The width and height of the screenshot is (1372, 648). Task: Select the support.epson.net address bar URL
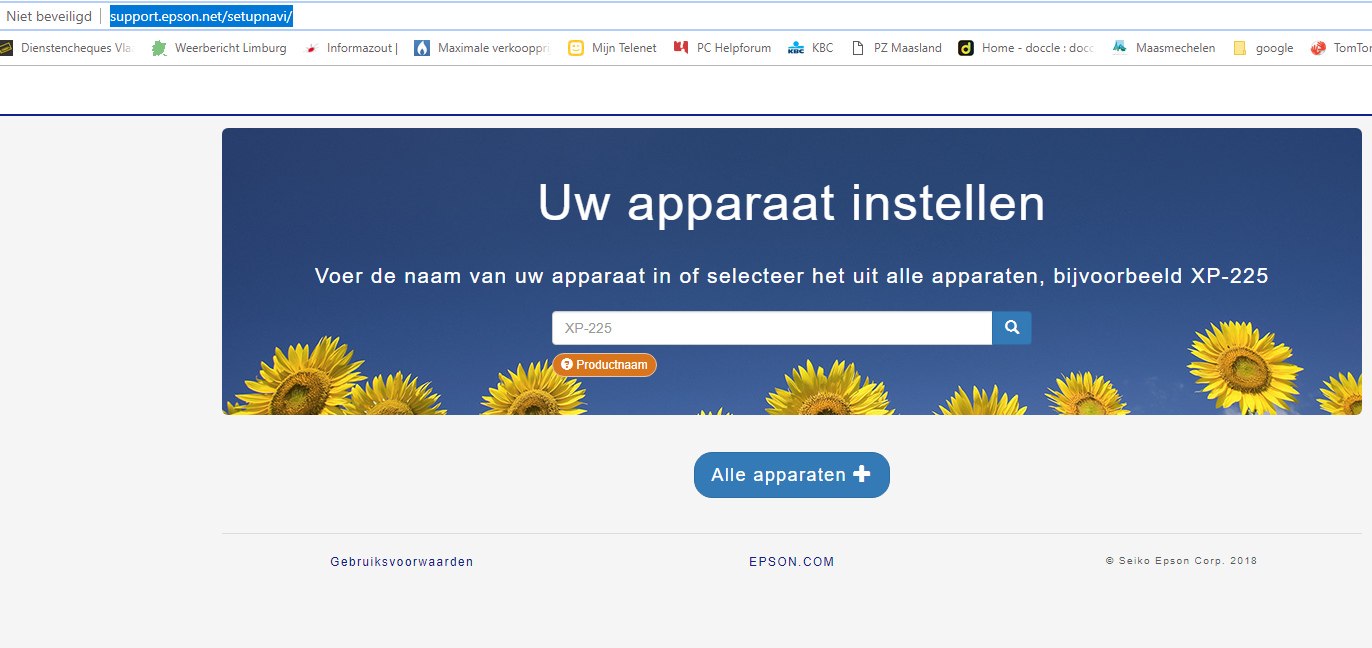[x=201, y=17]
